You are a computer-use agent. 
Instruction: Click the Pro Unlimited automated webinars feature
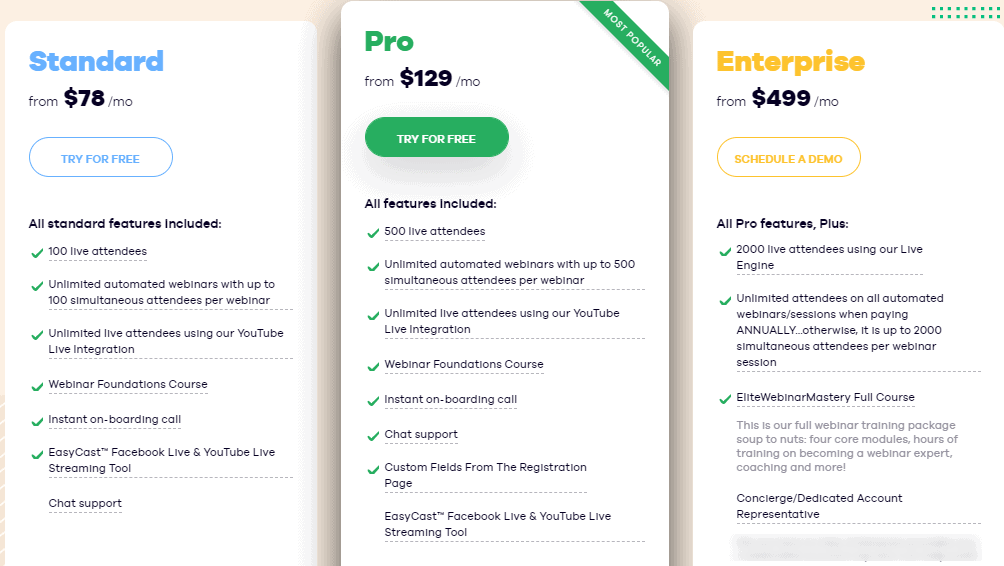(x=510, y=272)
